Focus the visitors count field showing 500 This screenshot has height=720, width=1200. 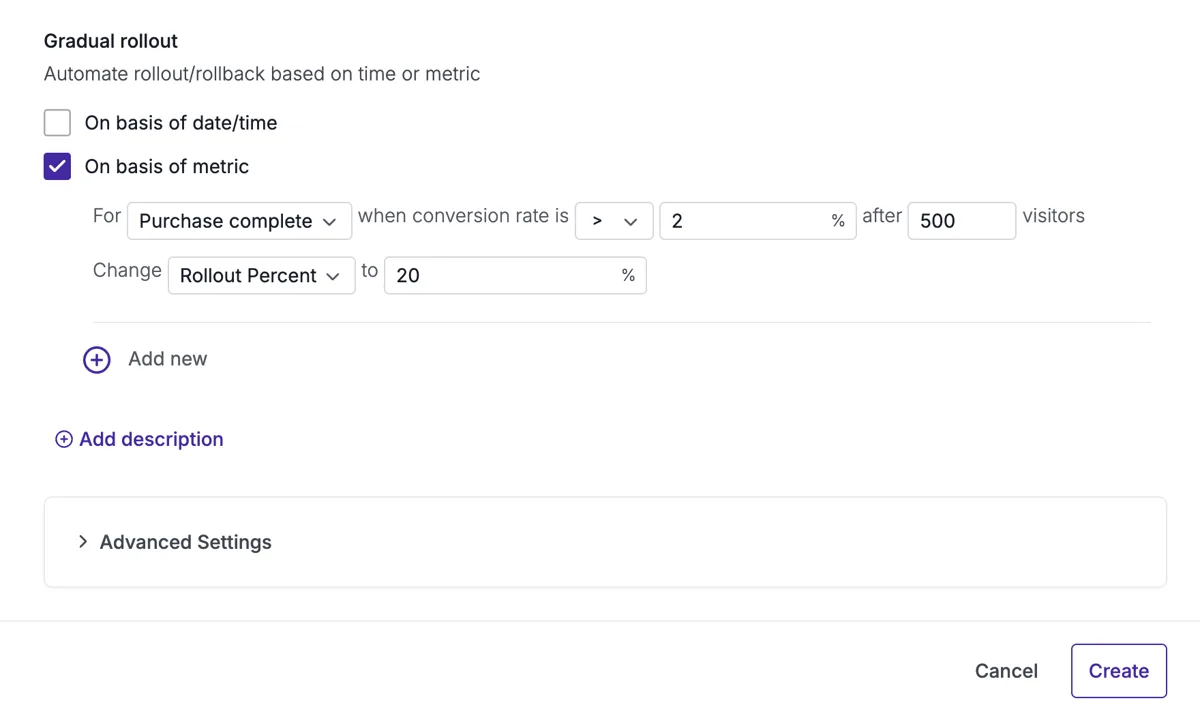pos(962,221)
